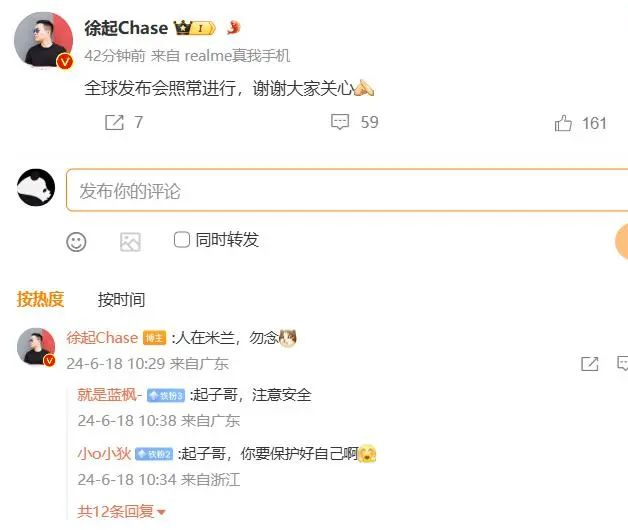This screenshot has width=628, height=530.
Task: Enable the 同时转发 checkbox
Action: (x=181, y=240)
